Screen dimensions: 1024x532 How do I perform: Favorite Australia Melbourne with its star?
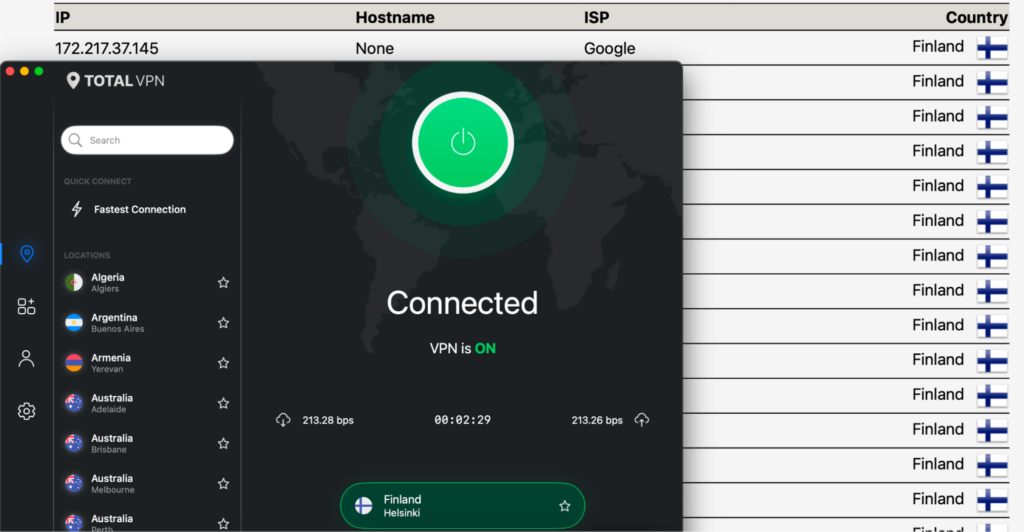click(x=223, y=484)
